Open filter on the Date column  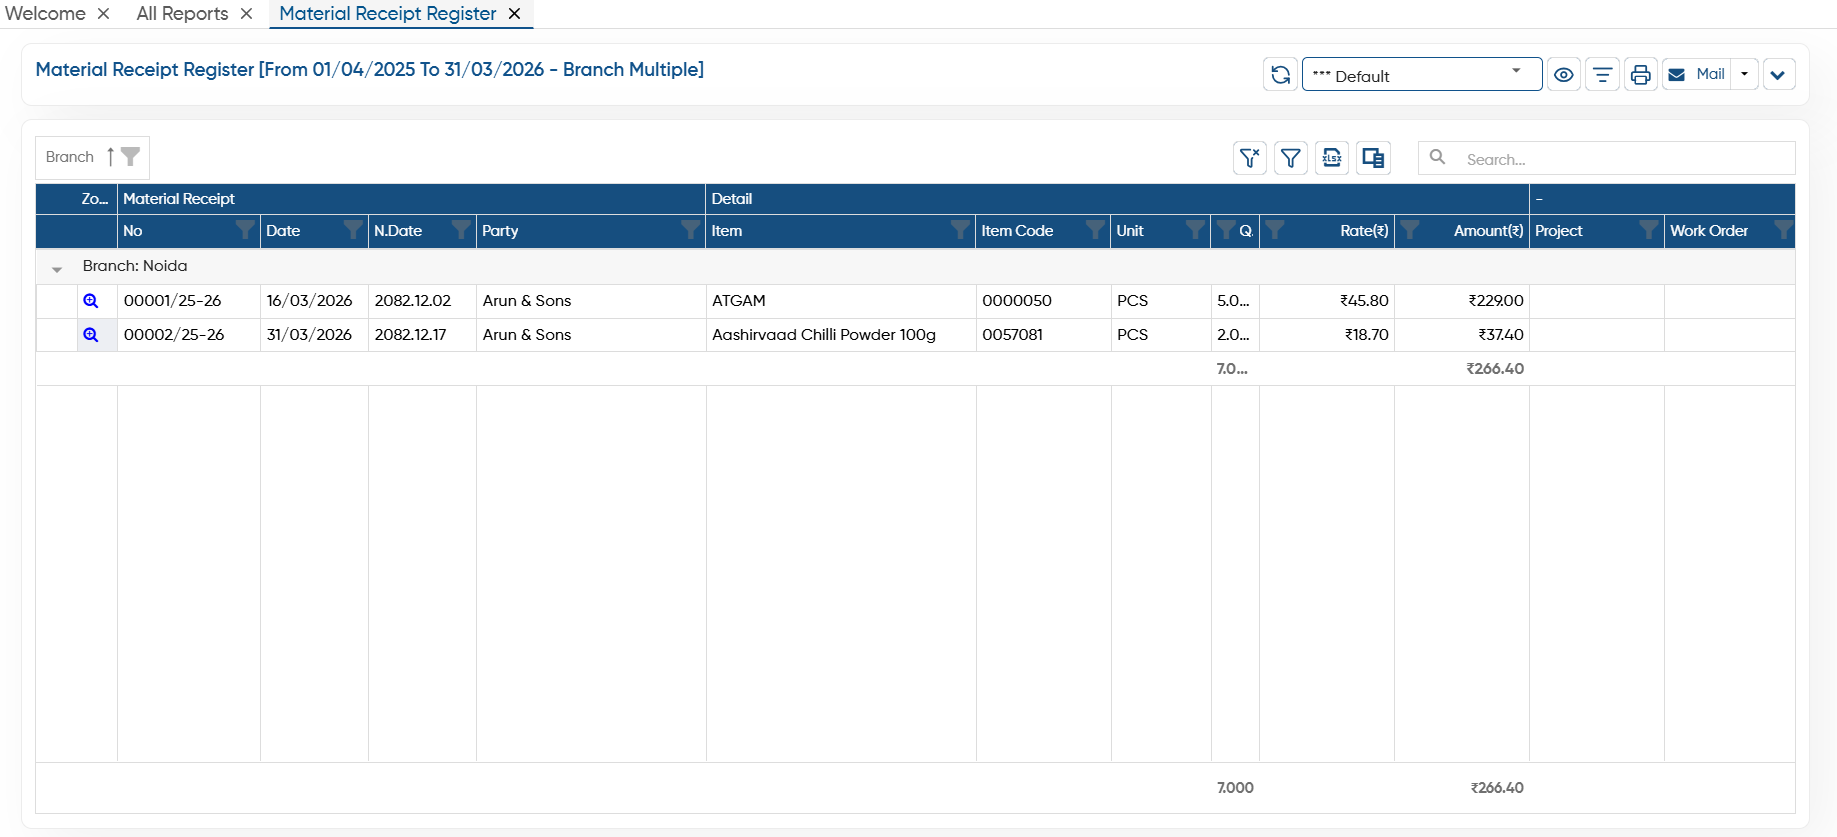[x=353, y=230]
